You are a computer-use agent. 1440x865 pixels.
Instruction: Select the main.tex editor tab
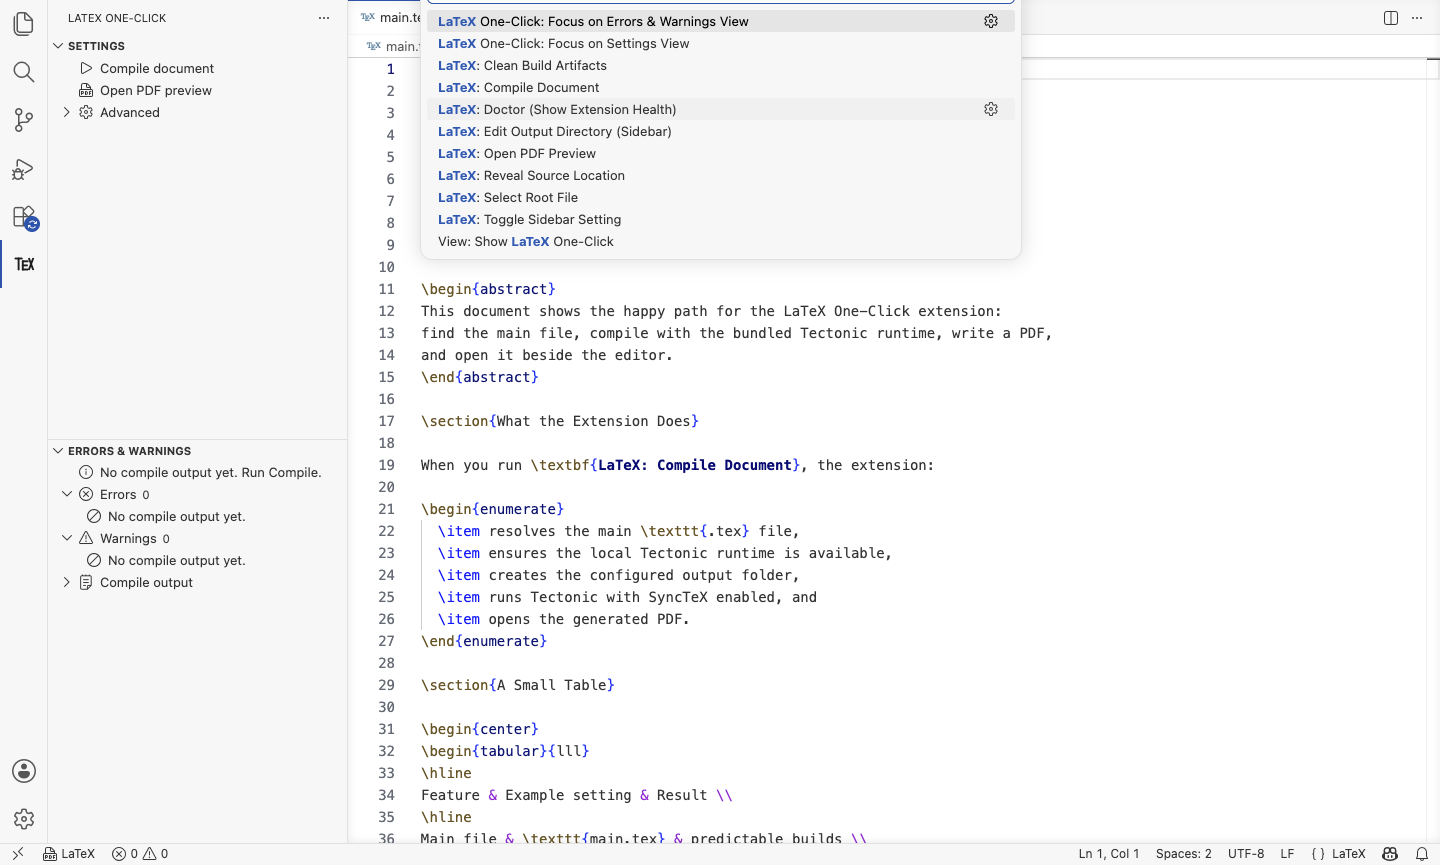[388, 17]
